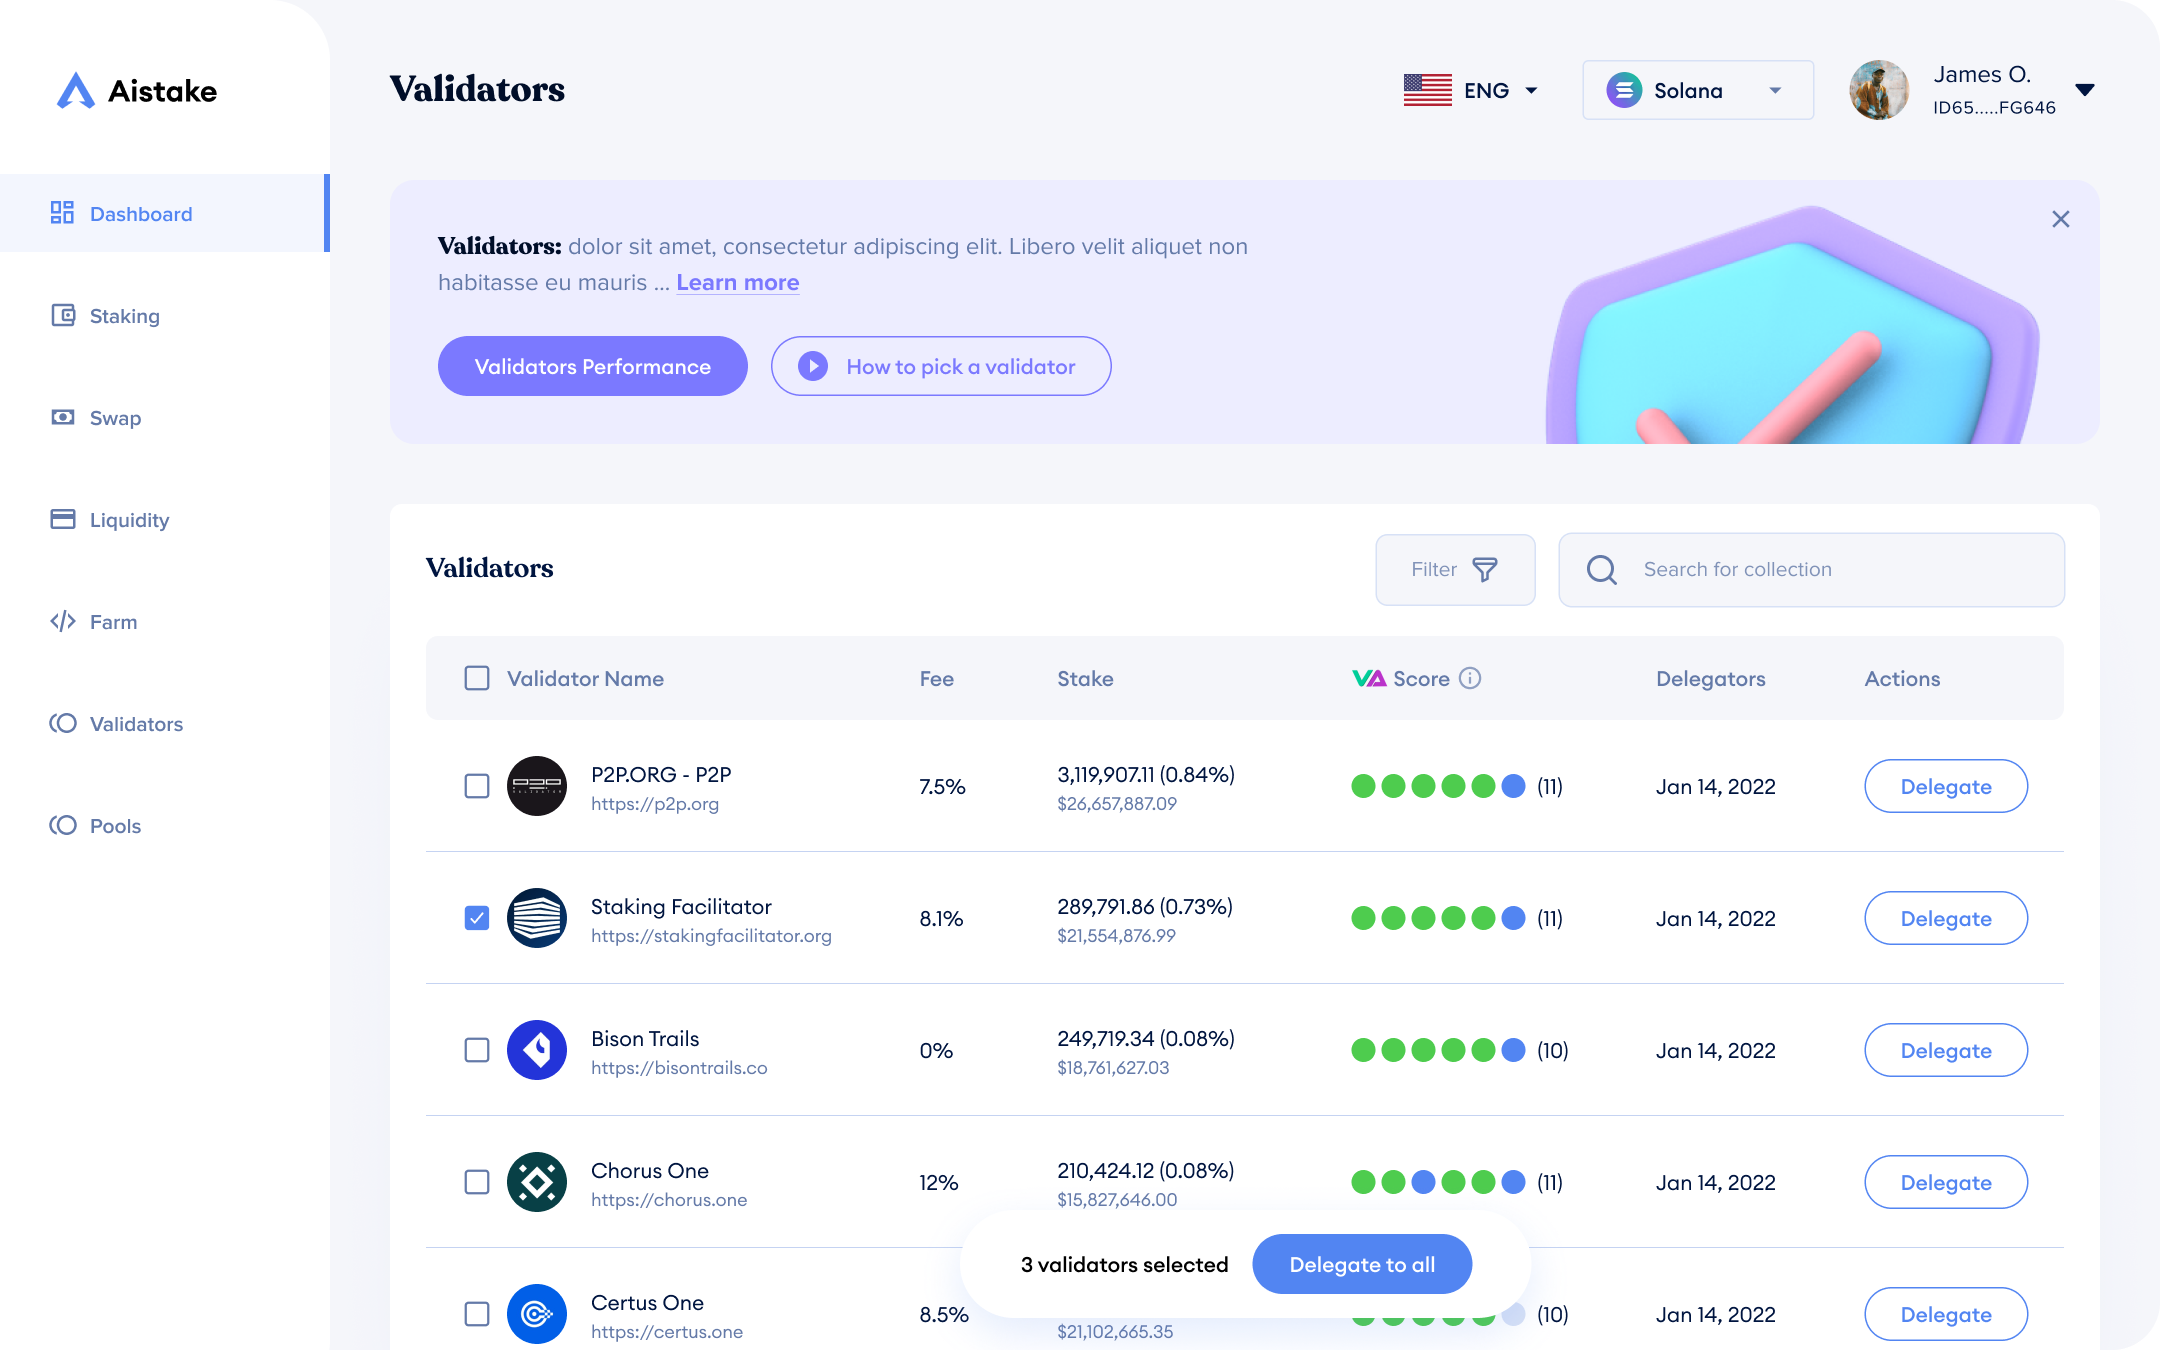The width and height of the screenshot is (2160, 1350).
Task: Go to Staking in the sidebar
Action: (x=124, y=316)
